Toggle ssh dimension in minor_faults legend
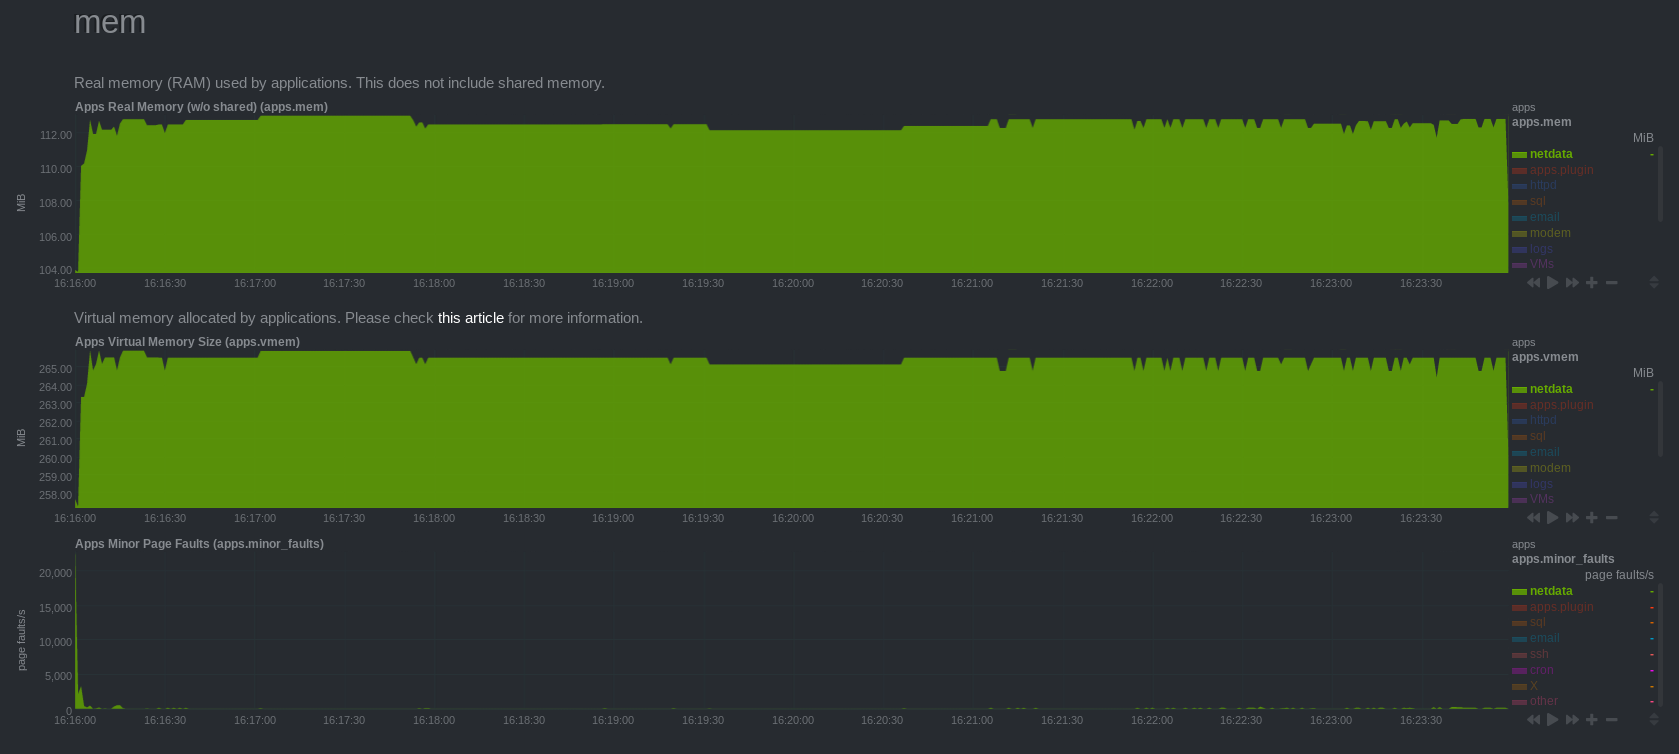This screenshot has height=754, width=1679. (x=1539, y=654)
